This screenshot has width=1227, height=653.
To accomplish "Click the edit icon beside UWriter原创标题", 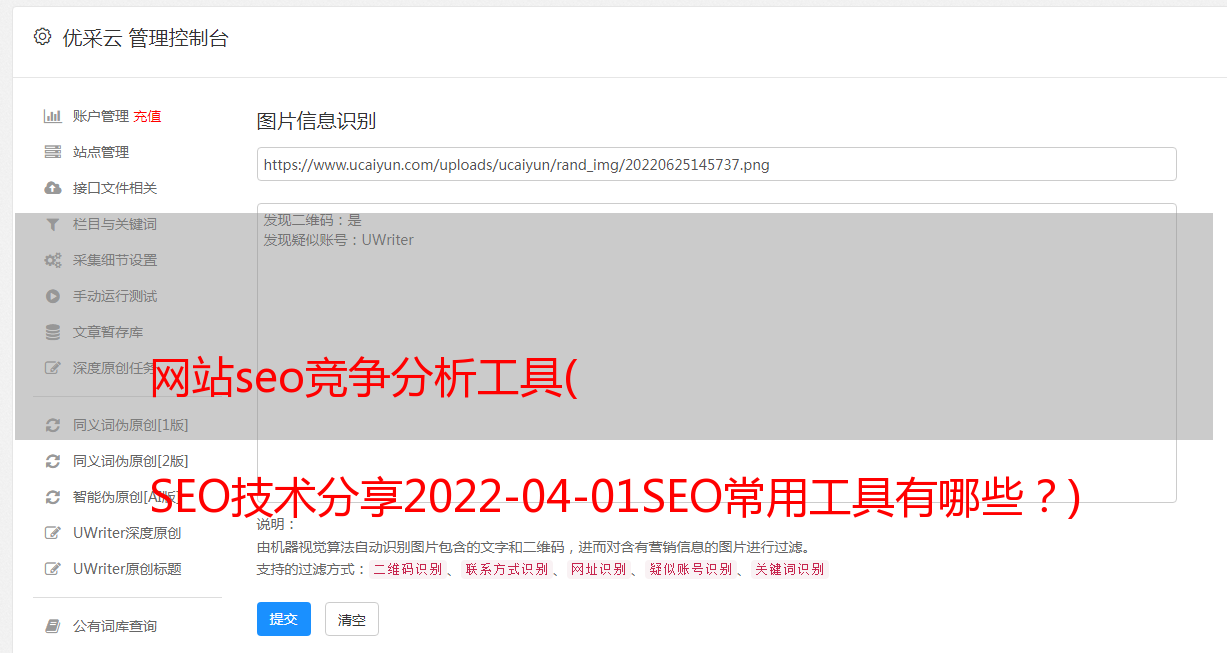I will [53, 569].
